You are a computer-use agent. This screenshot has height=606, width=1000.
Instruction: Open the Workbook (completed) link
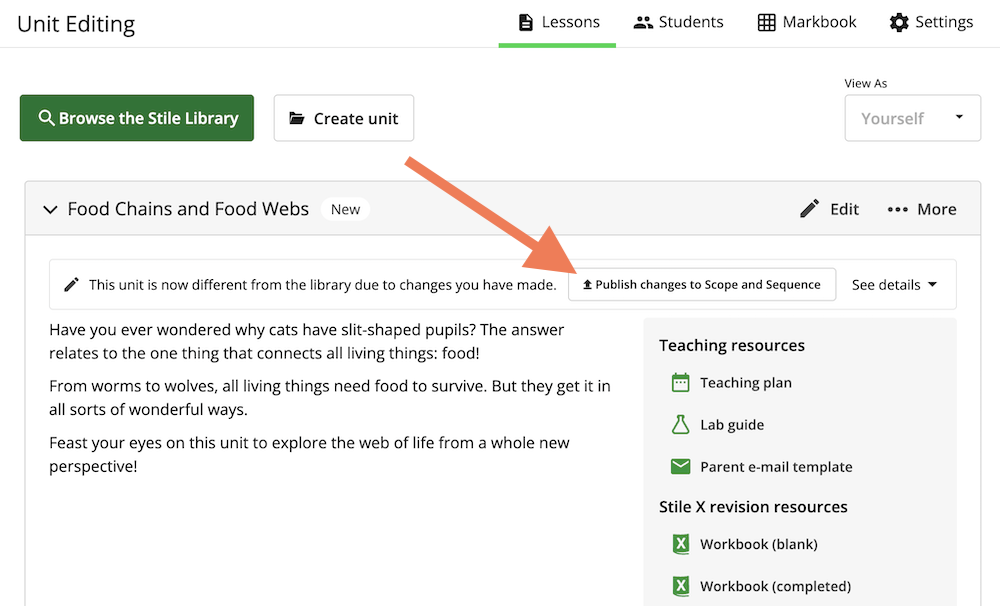click(x=775, y=586)
